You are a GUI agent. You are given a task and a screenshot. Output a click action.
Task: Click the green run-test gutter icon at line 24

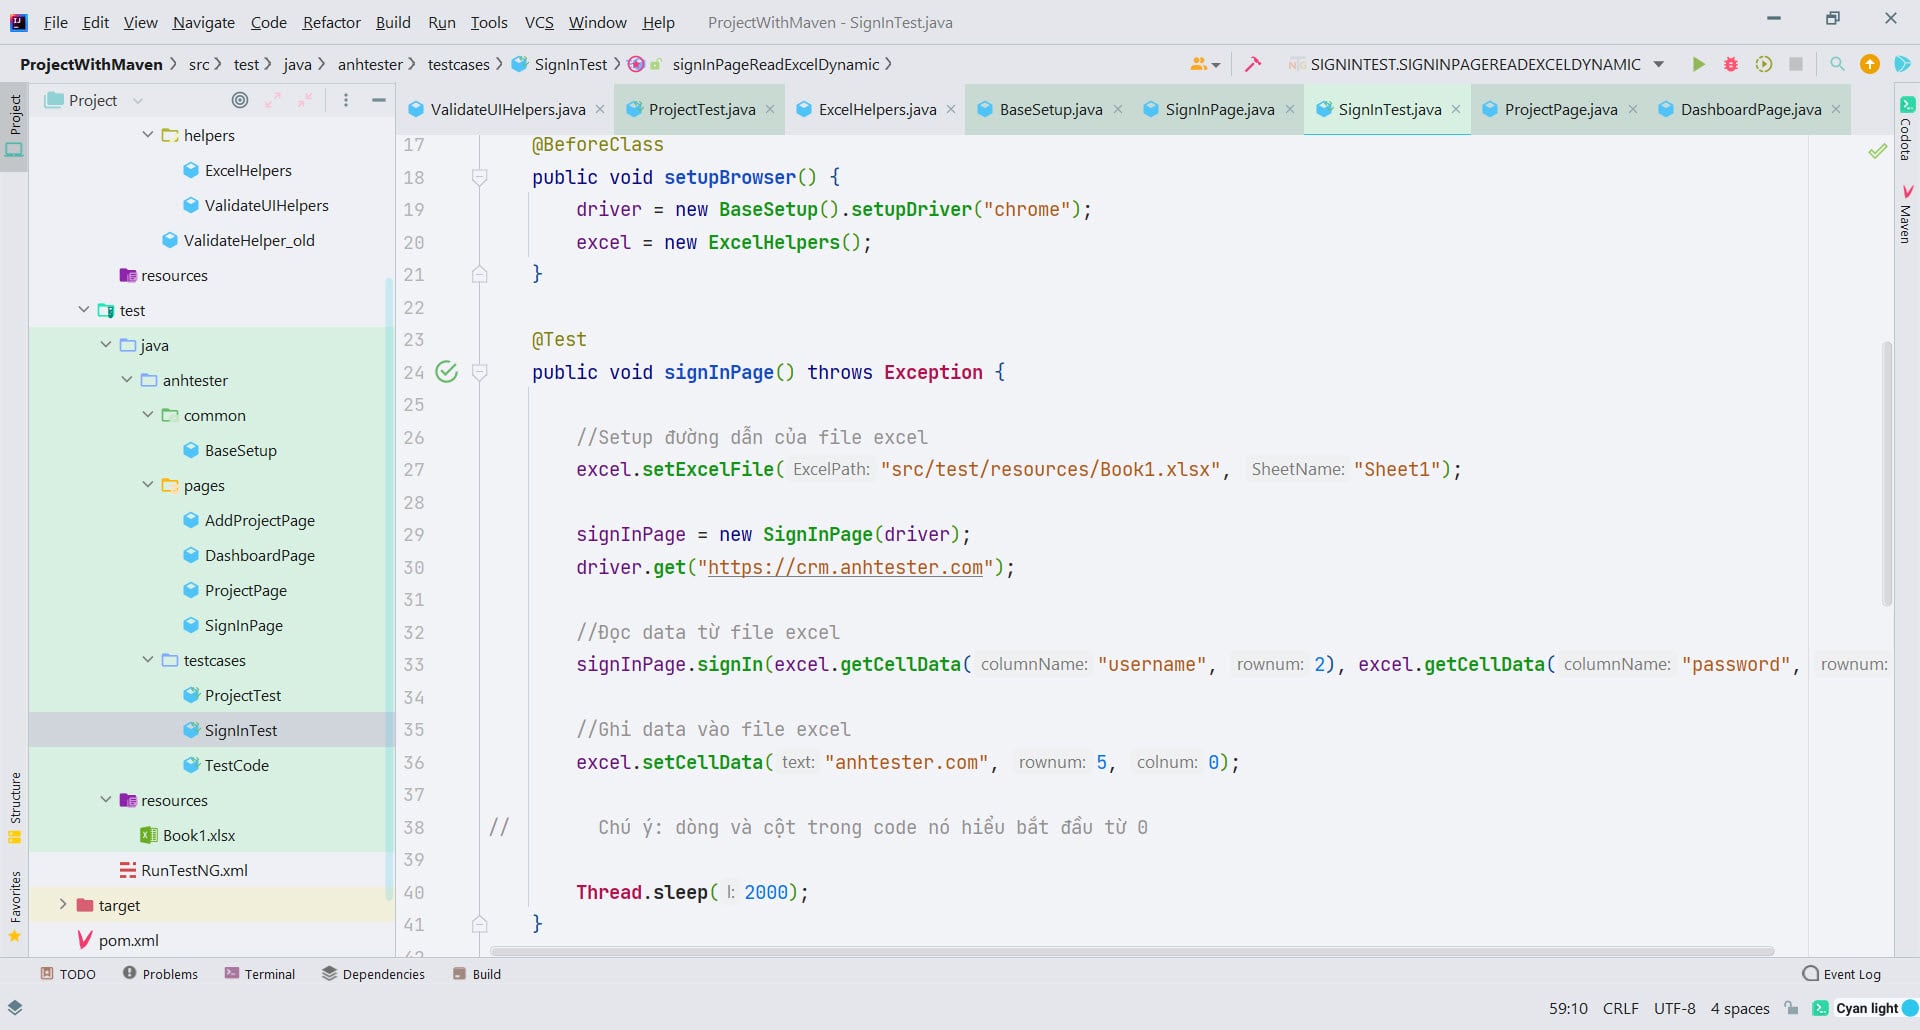(x=447, y=372)
